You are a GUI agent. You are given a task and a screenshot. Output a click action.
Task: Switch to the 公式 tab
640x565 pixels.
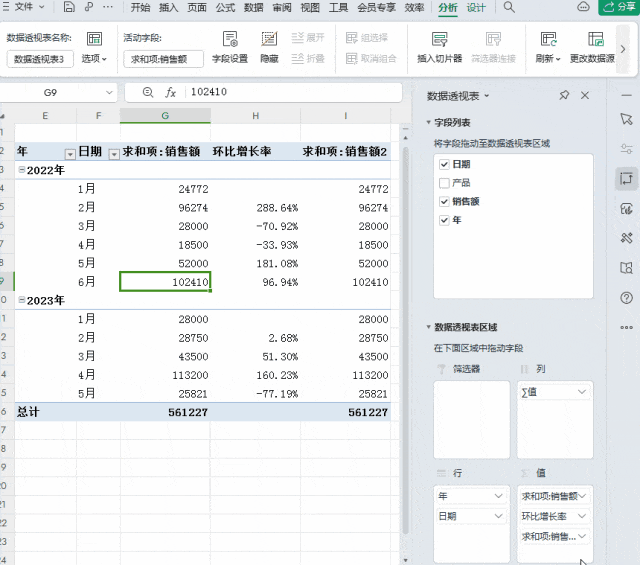(x=225, y=7)
